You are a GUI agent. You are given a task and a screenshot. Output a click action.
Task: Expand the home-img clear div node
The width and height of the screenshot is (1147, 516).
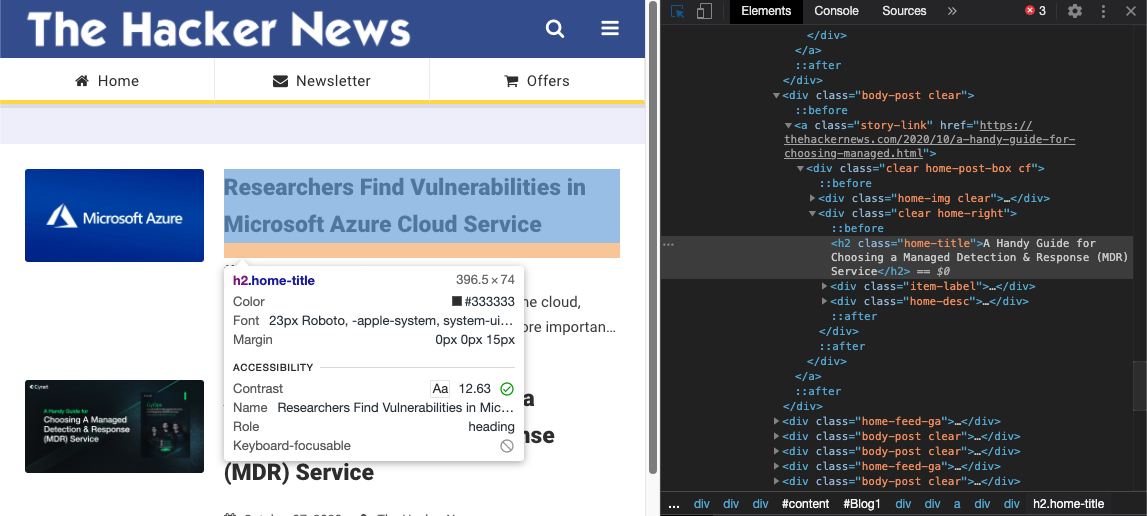click(x=813, y=198)
